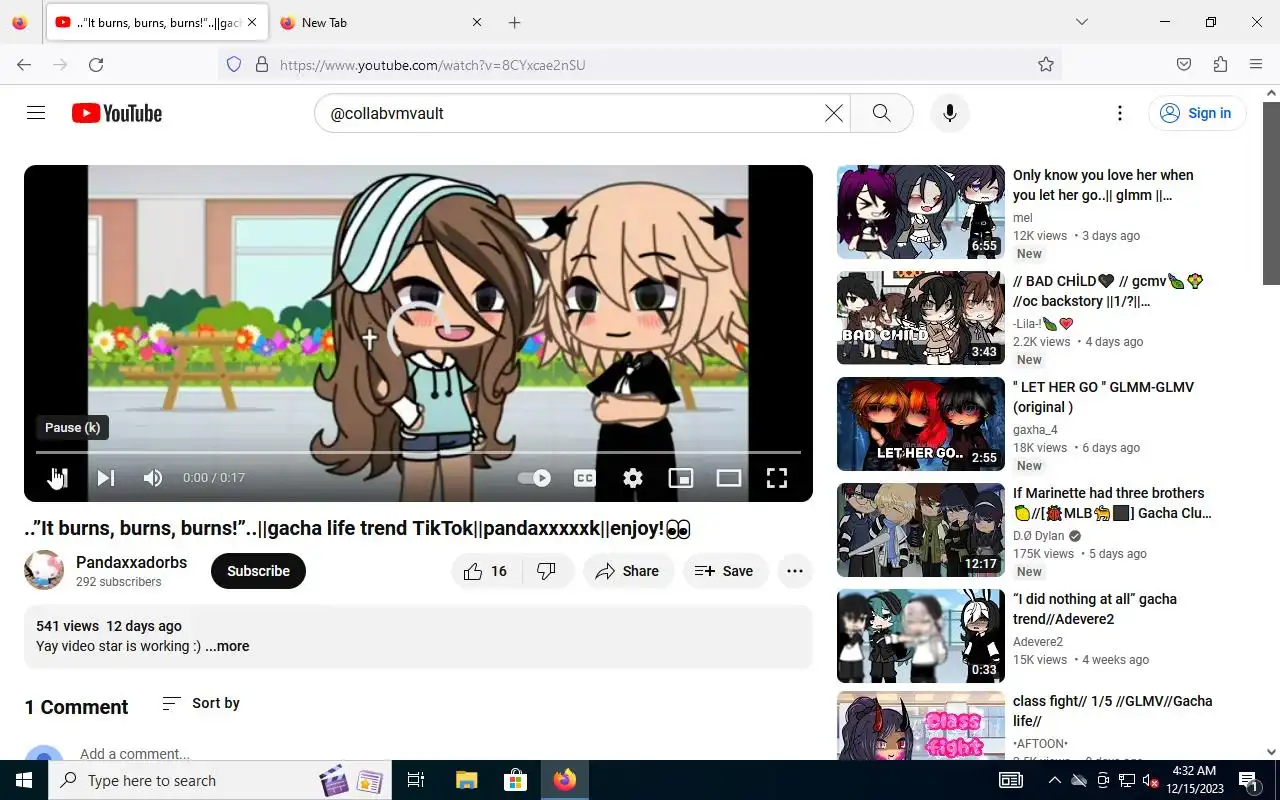Screen dimensions: 1280x800
Task: Bookmark this page star icon
Action: point(1046,64)
